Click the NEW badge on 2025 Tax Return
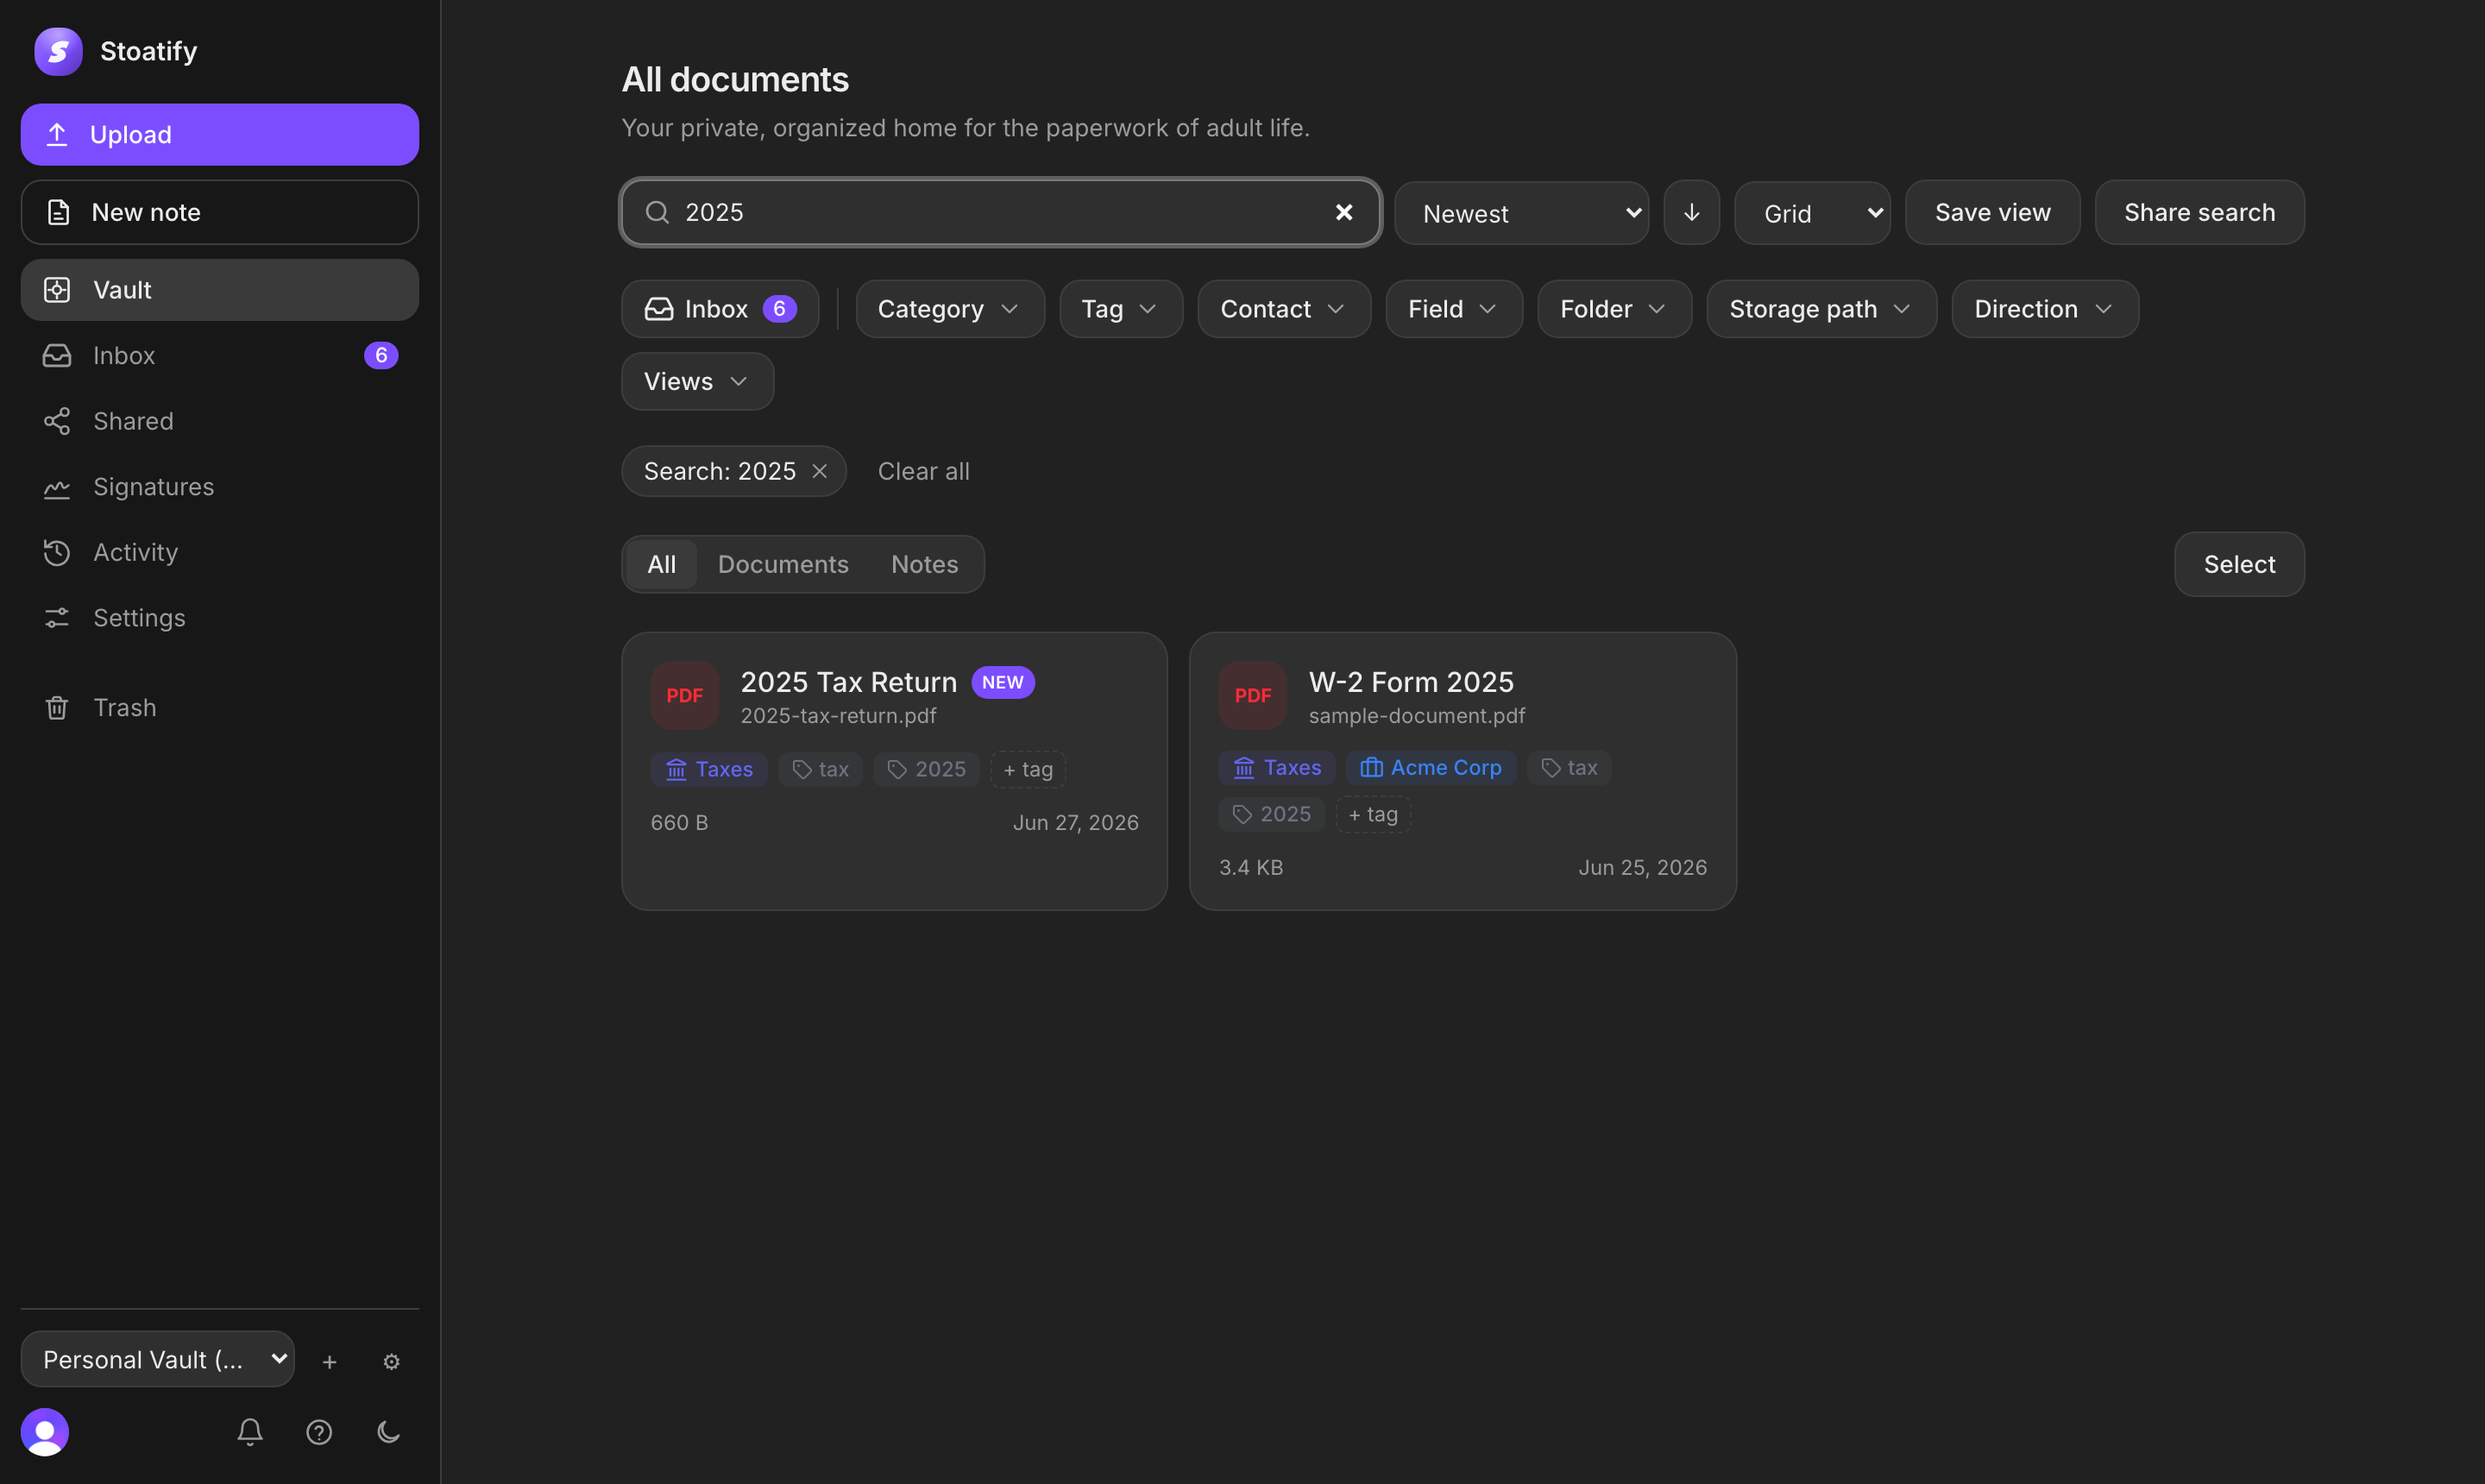 (1003, 682)
